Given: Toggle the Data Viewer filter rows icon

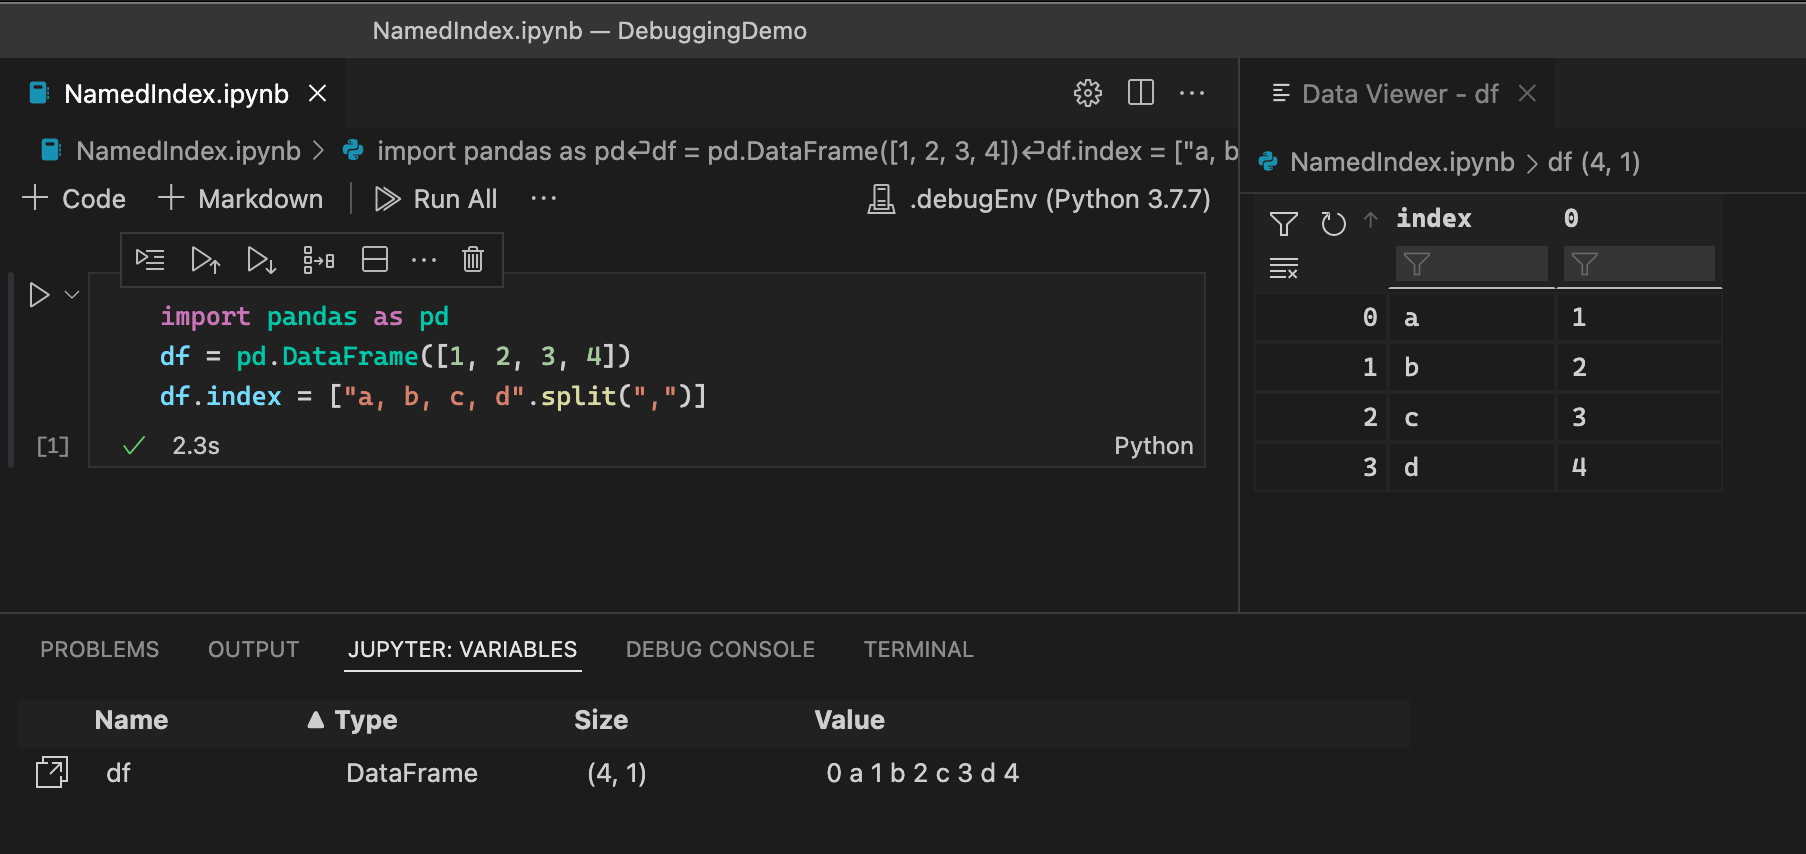Looking at the screenshot, I should (1283, 223).
